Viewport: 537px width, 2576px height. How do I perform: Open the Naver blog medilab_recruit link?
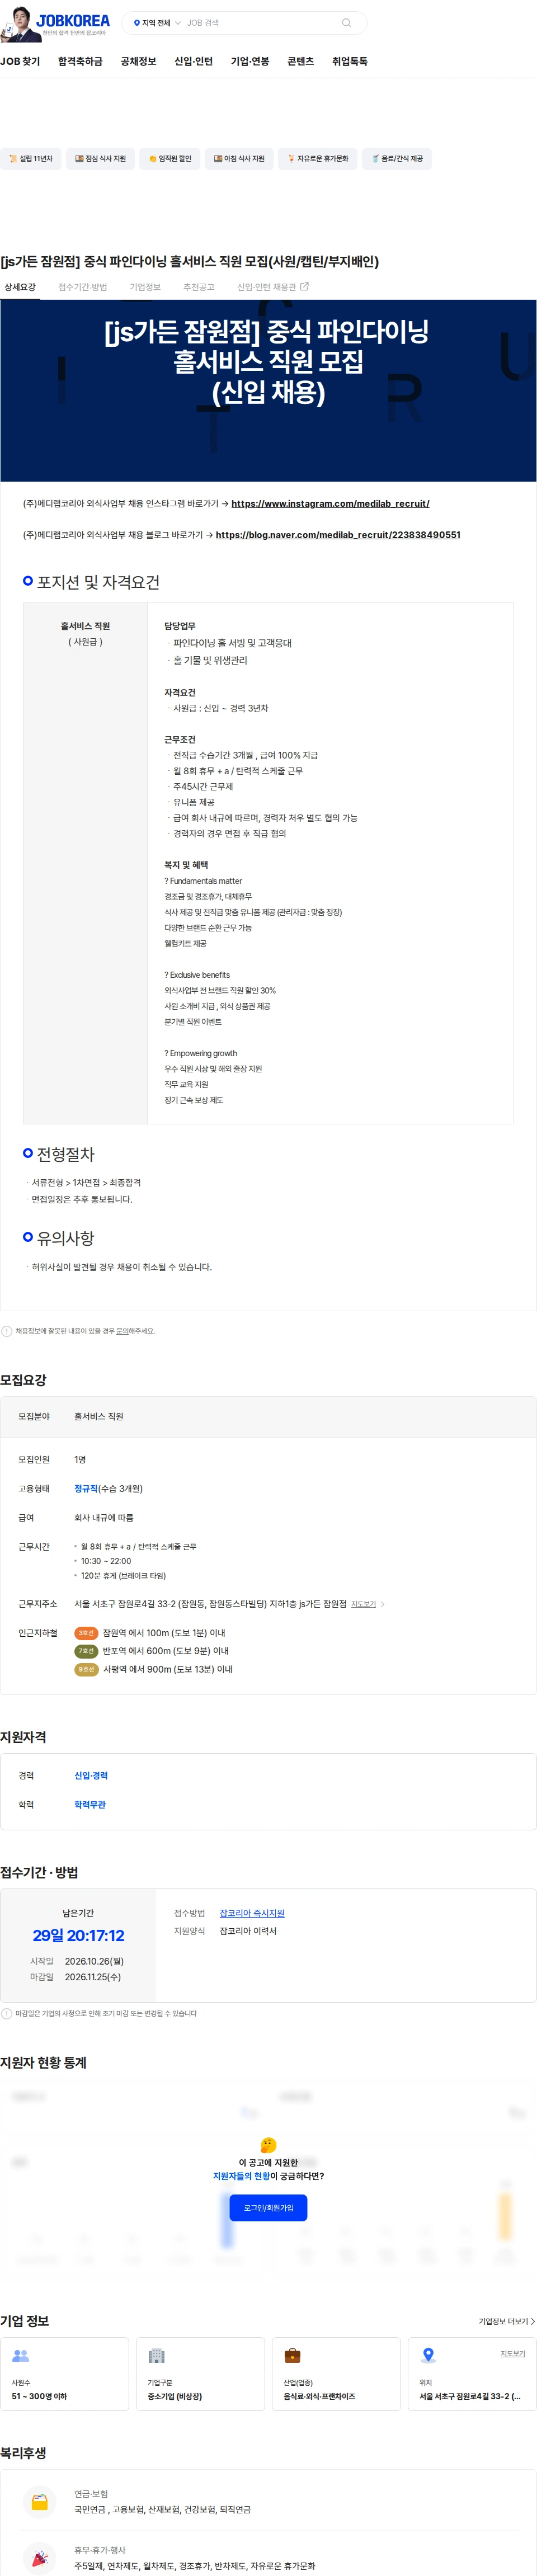[338, 535]
